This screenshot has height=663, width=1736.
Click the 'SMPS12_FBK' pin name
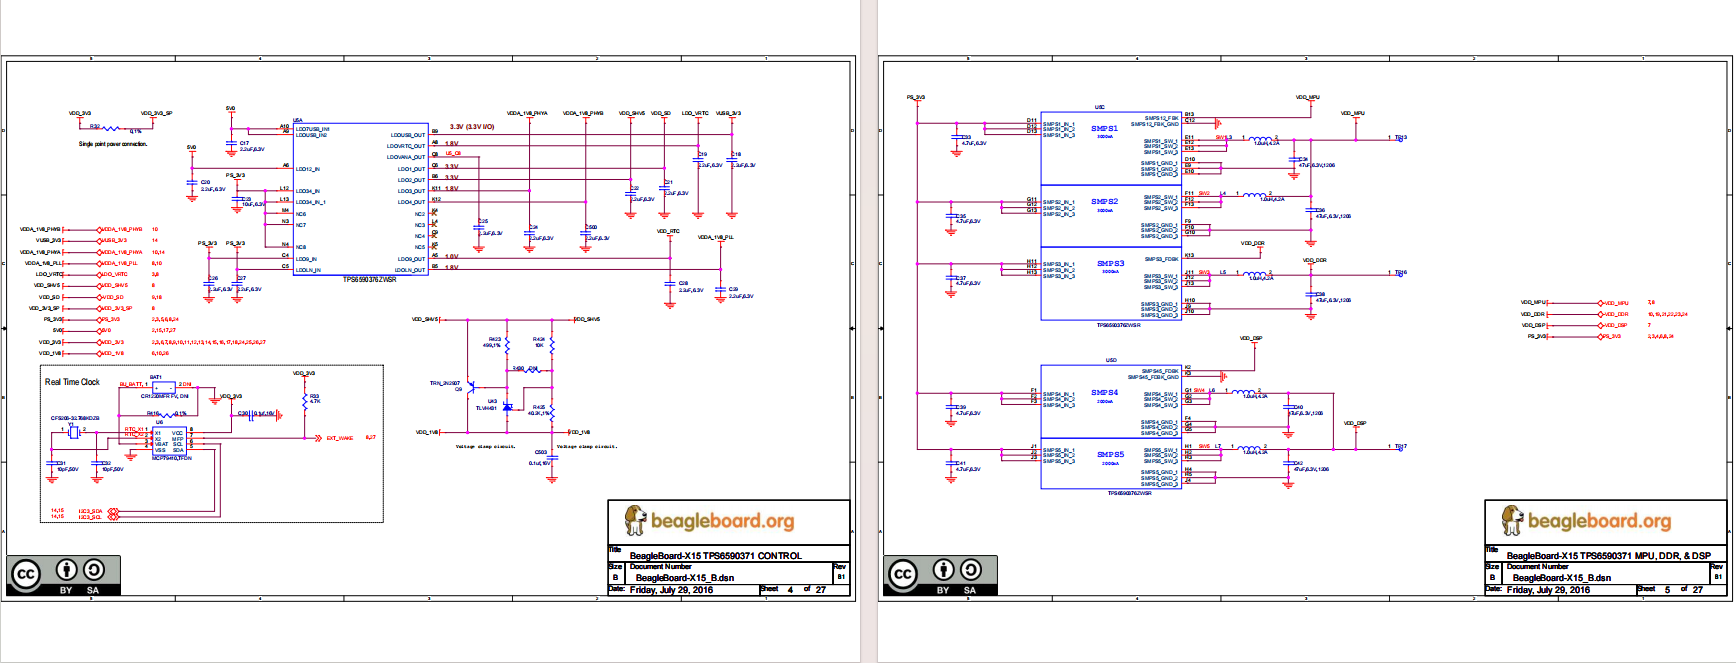click(1161, 118)
